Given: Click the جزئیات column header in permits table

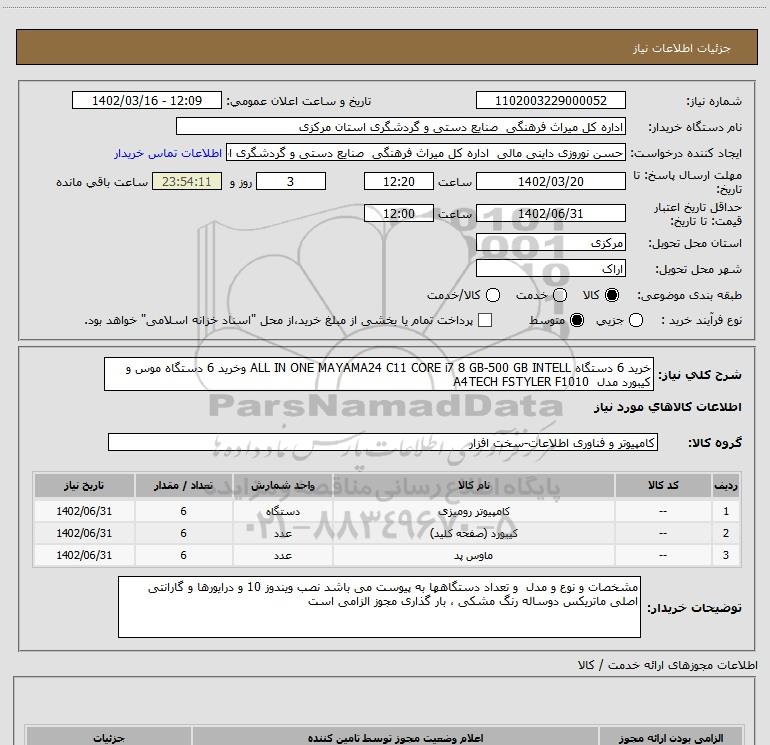Looking at the screenshot, I should pyautogui.click(x=109, y=738).
